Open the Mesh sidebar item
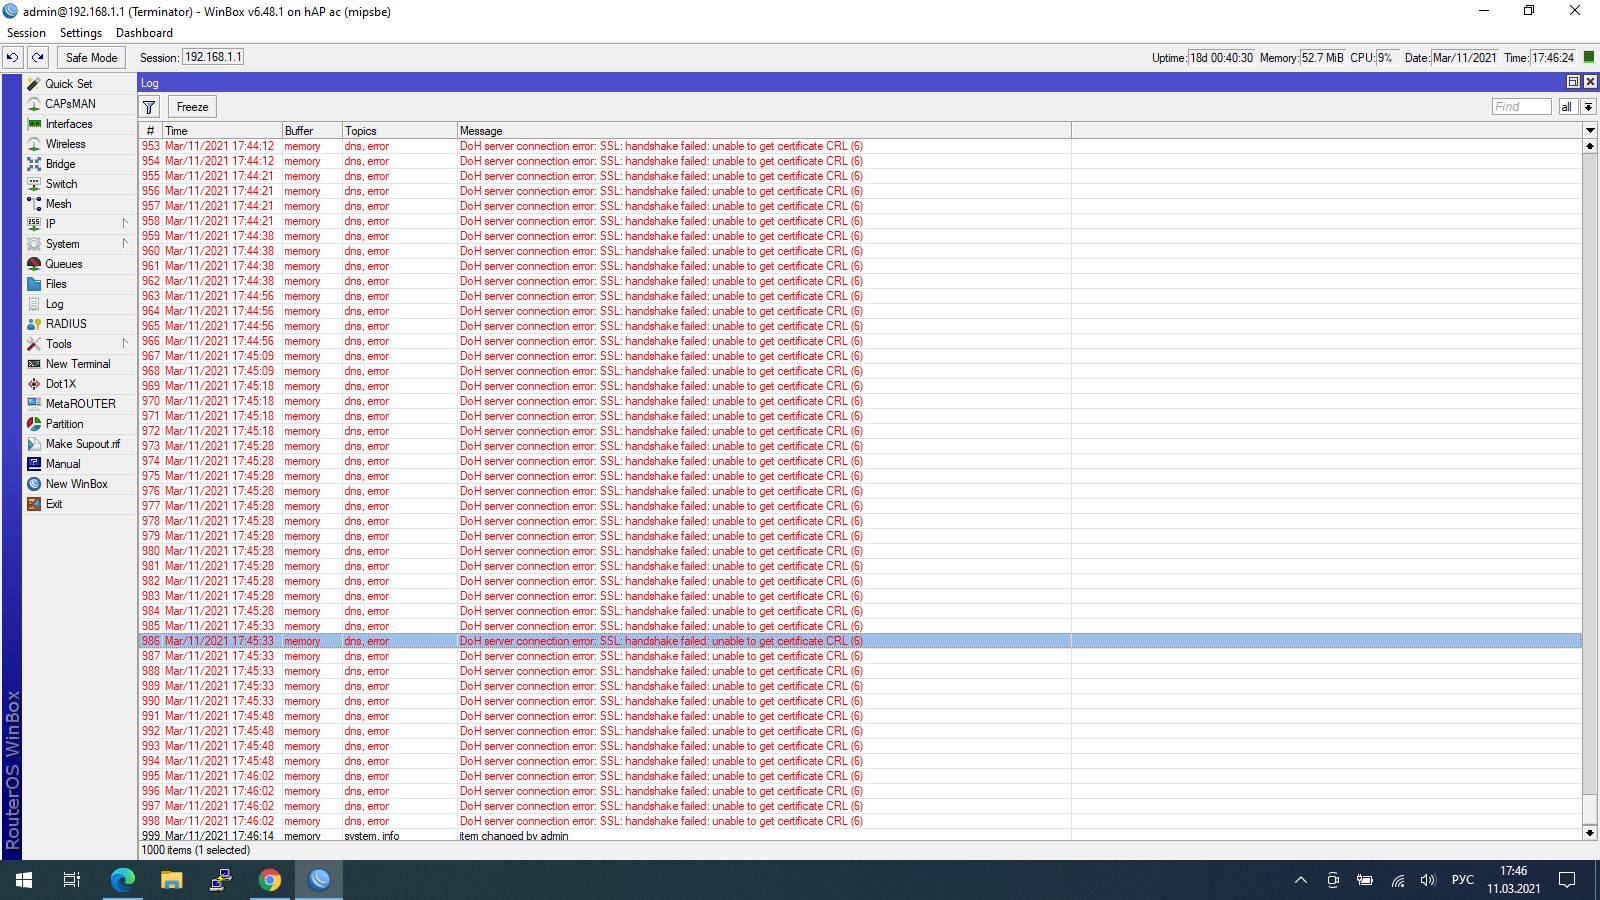 pyautogui.click(x=58, y=204)
